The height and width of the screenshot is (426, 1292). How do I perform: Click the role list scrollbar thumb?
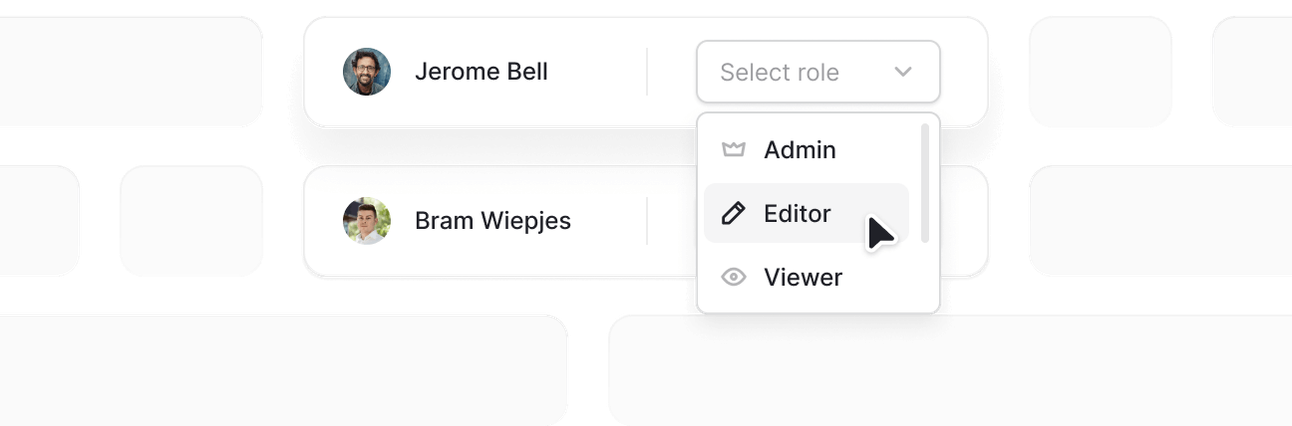pyautogui.click(x=925, y=183)
